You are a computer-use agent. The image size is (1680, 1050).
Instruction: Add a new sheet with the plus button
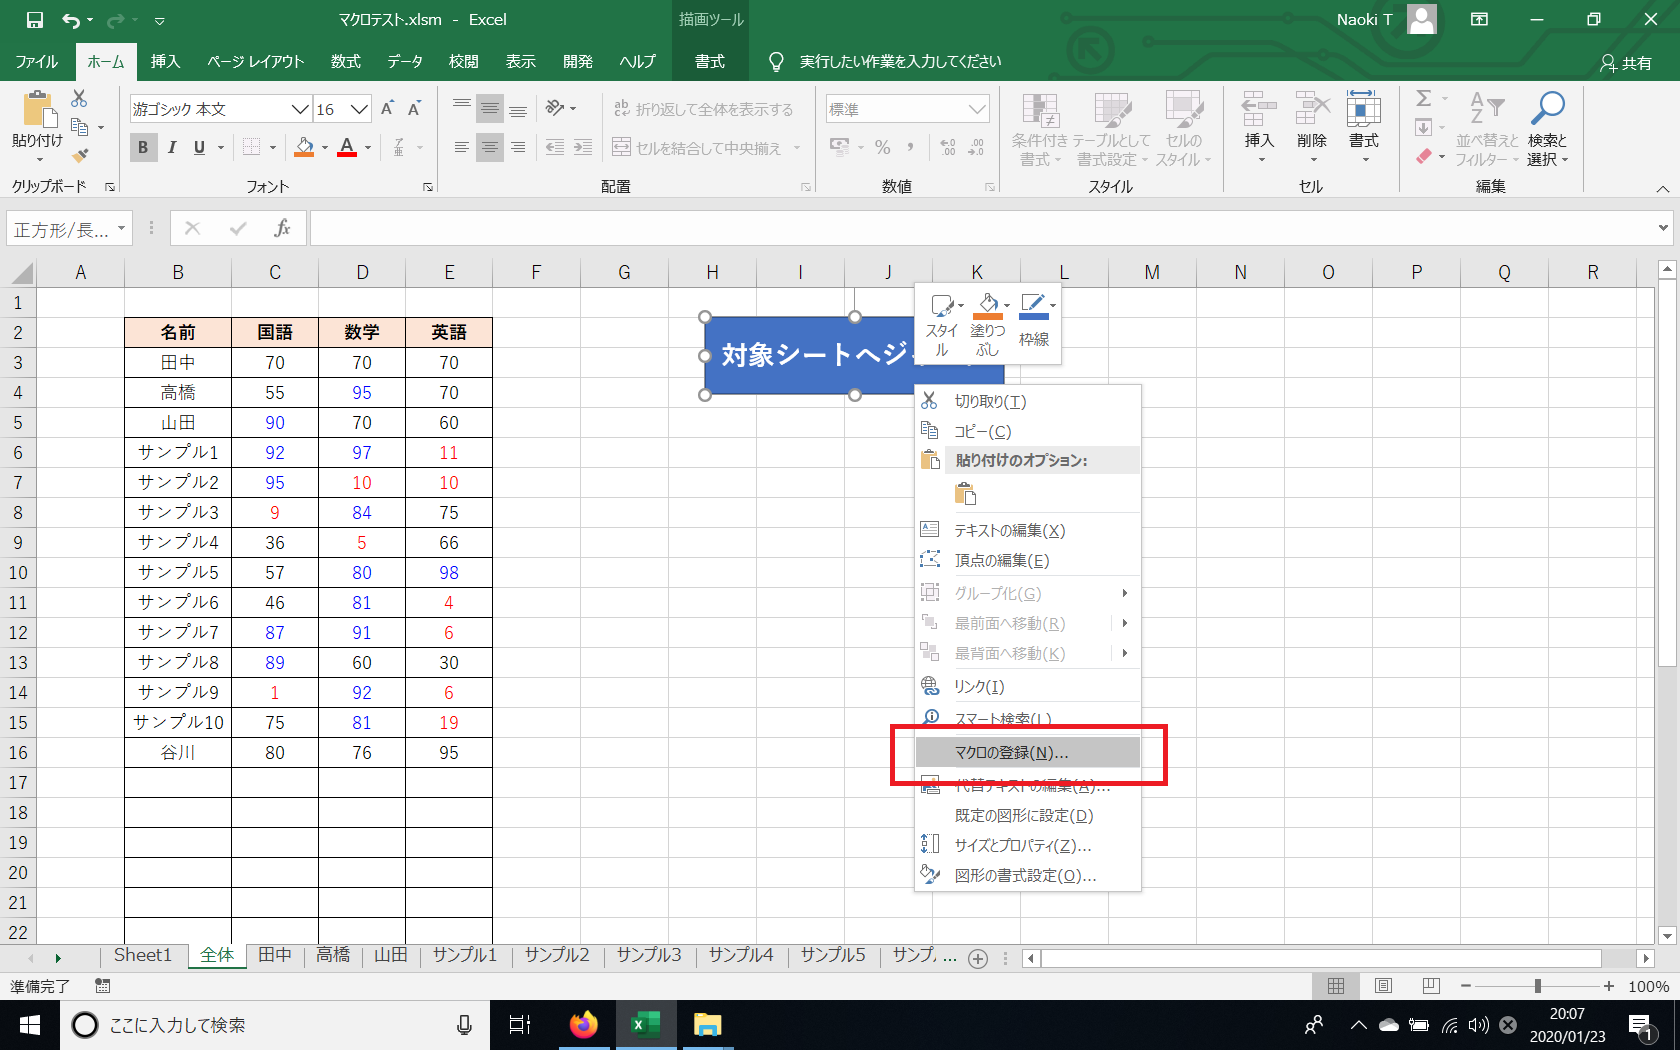[978, 958]
